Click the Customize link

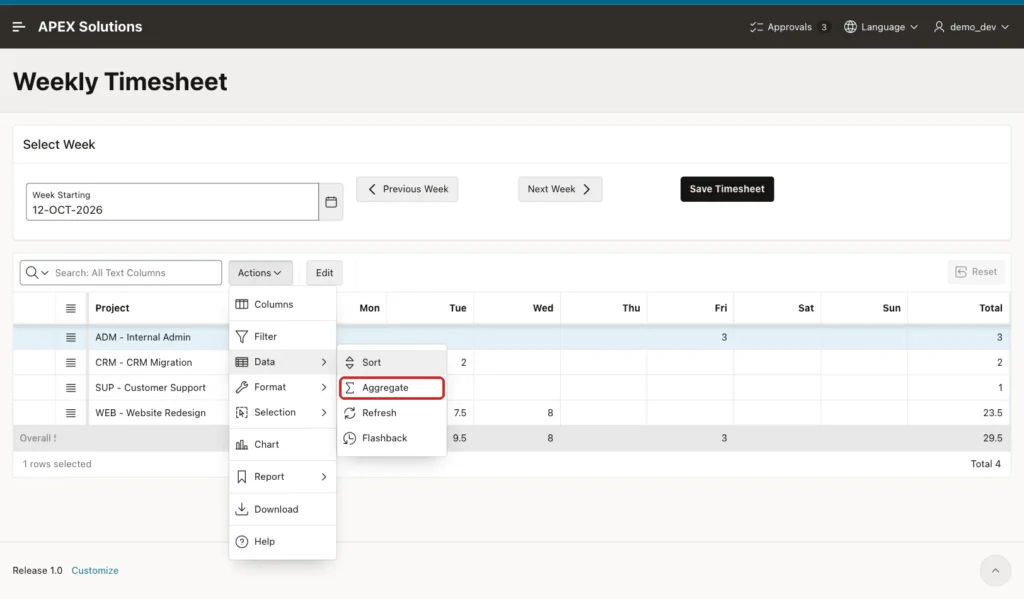pyautogui.click(x=95, y=570)
